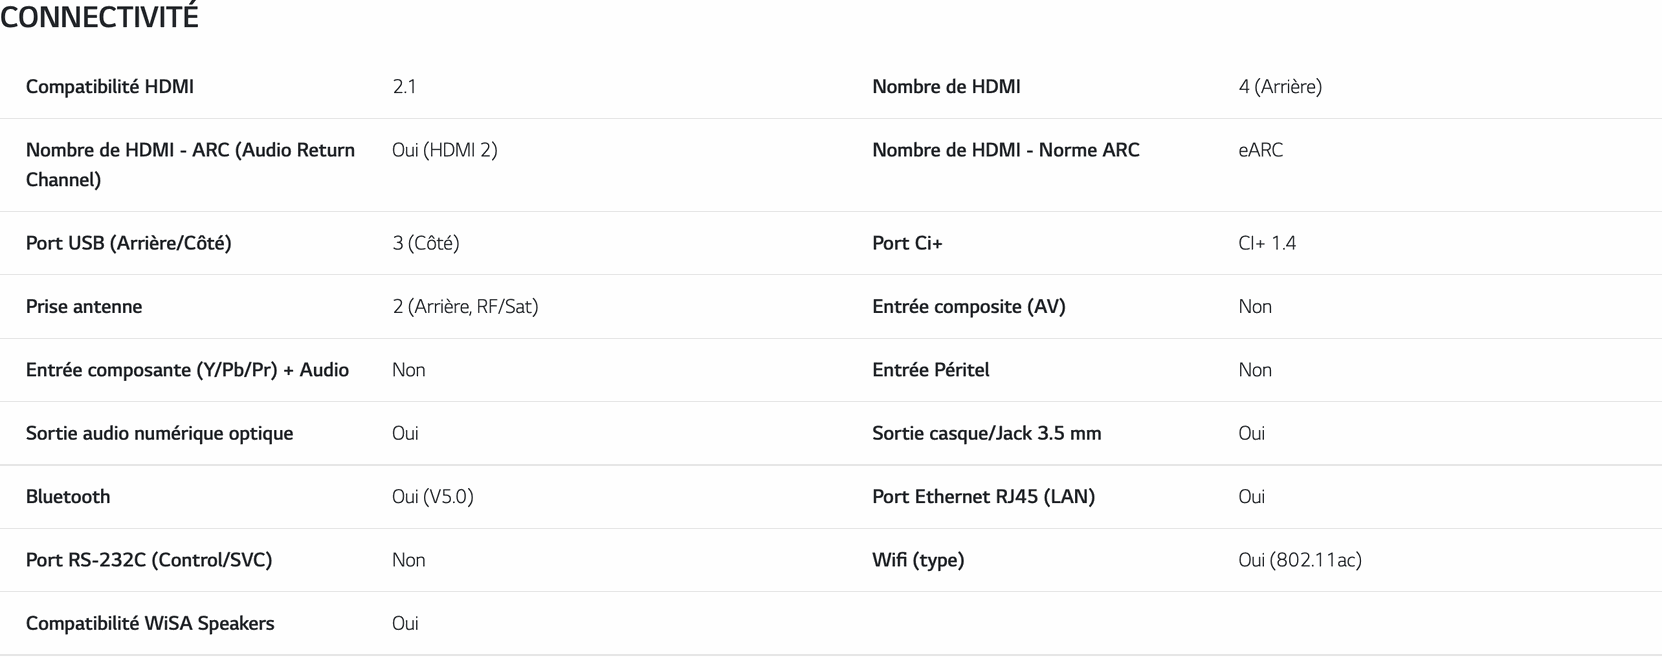Click the Compatibilité WiSA Speakers label
The image size is (1662, 657).
[x=150, y=624]
